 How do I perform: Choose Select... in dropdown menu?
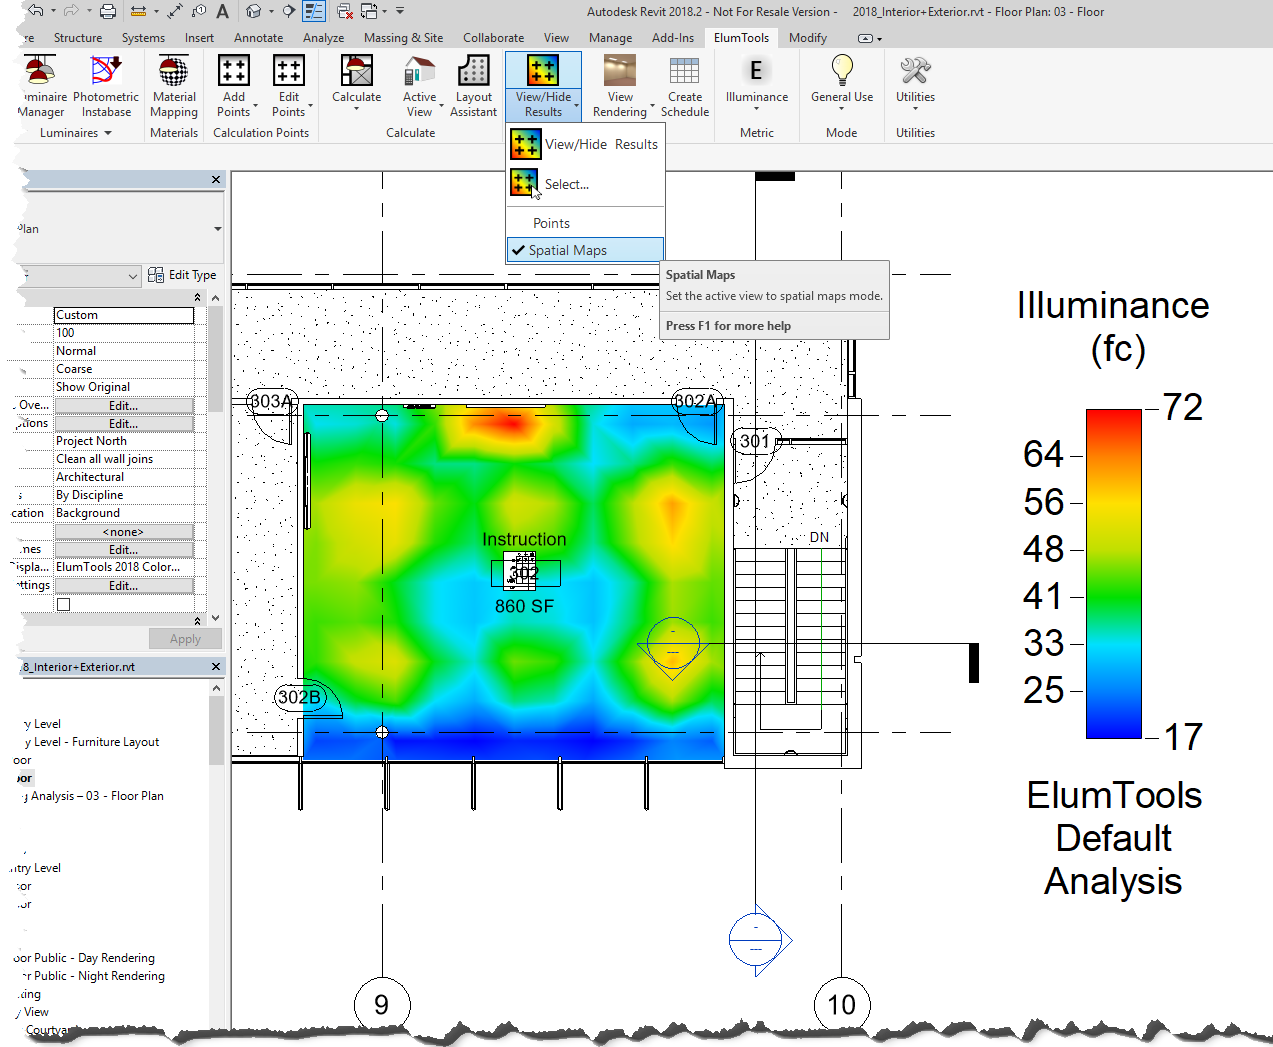coord(585,184)
